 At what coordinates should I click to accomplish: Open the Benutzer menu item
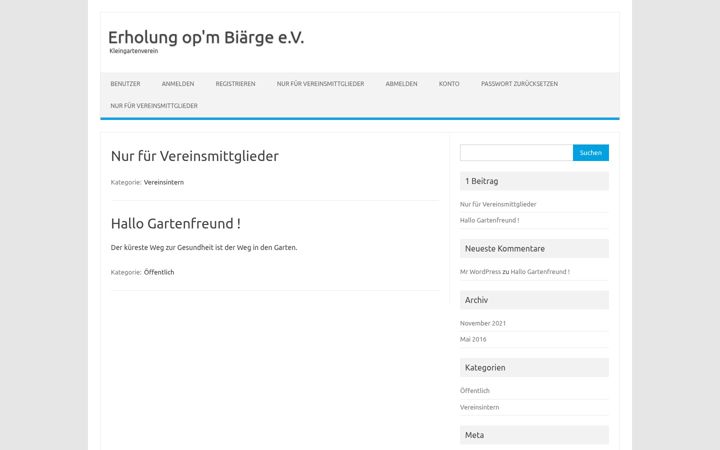click(x=125, y=84)
